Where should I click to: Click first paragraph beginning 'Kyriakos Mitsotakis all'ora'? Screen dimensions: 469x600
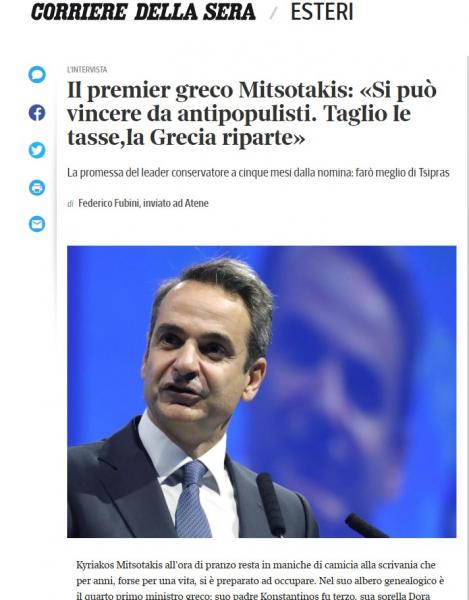coord(260,580)
